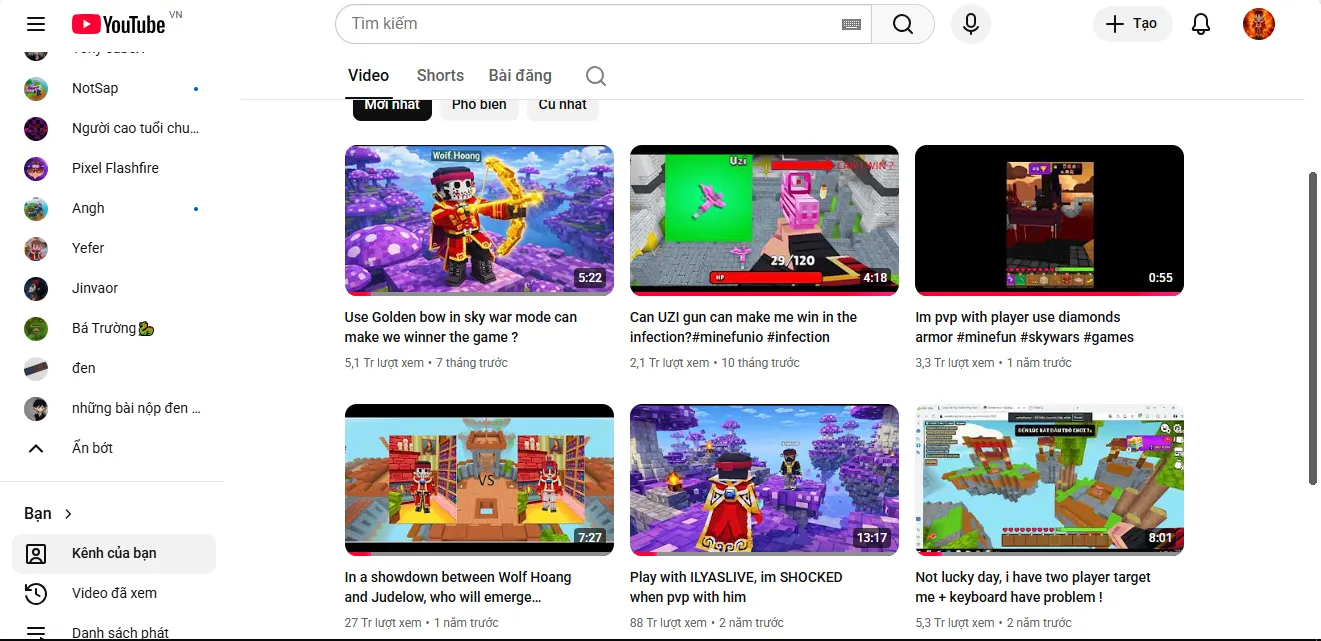The height and width of the screenshot is (641, 1321).
Task: Open title 'Can UZI gun can make me win'
Action: coord(743,327)
